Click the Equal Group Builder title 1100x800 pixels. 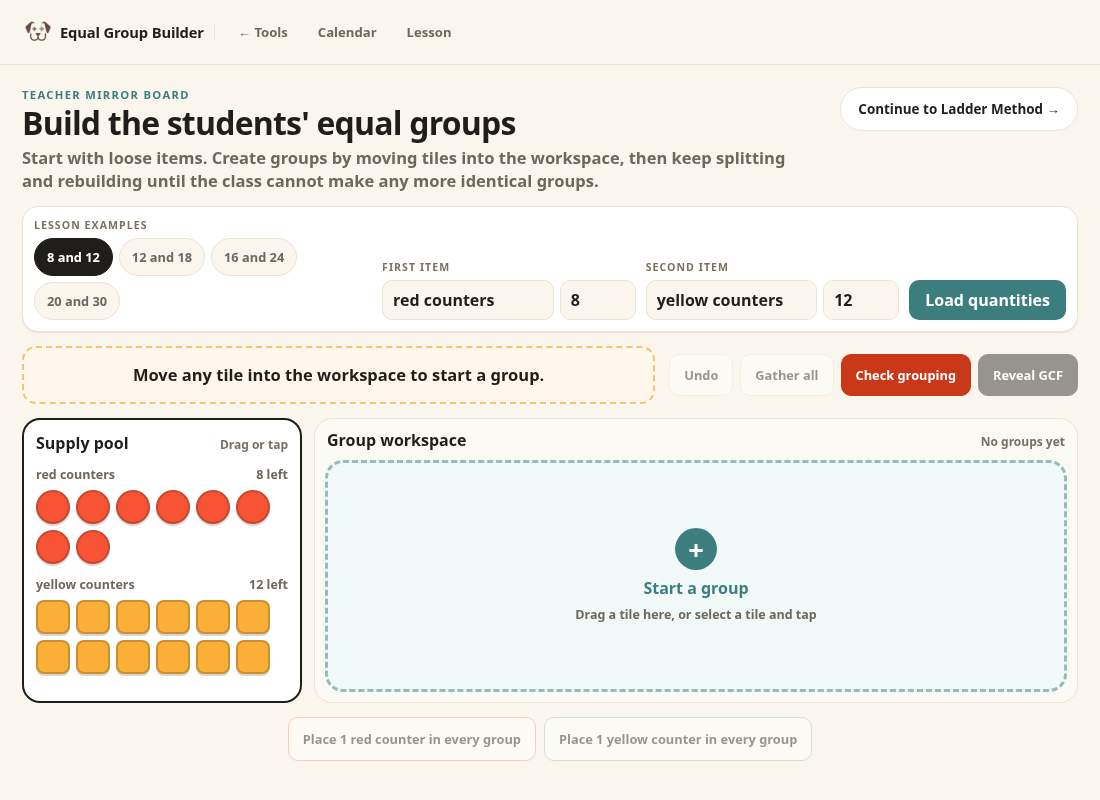(x=132, y=32)
